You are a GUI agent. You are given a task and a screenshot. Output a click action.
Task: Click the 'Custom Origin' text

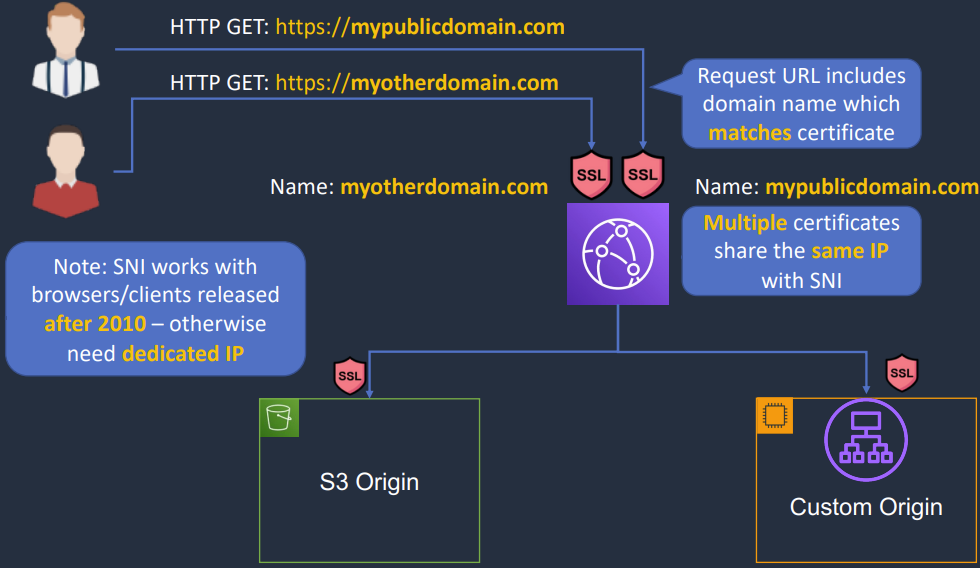click(x=866, y=507)
